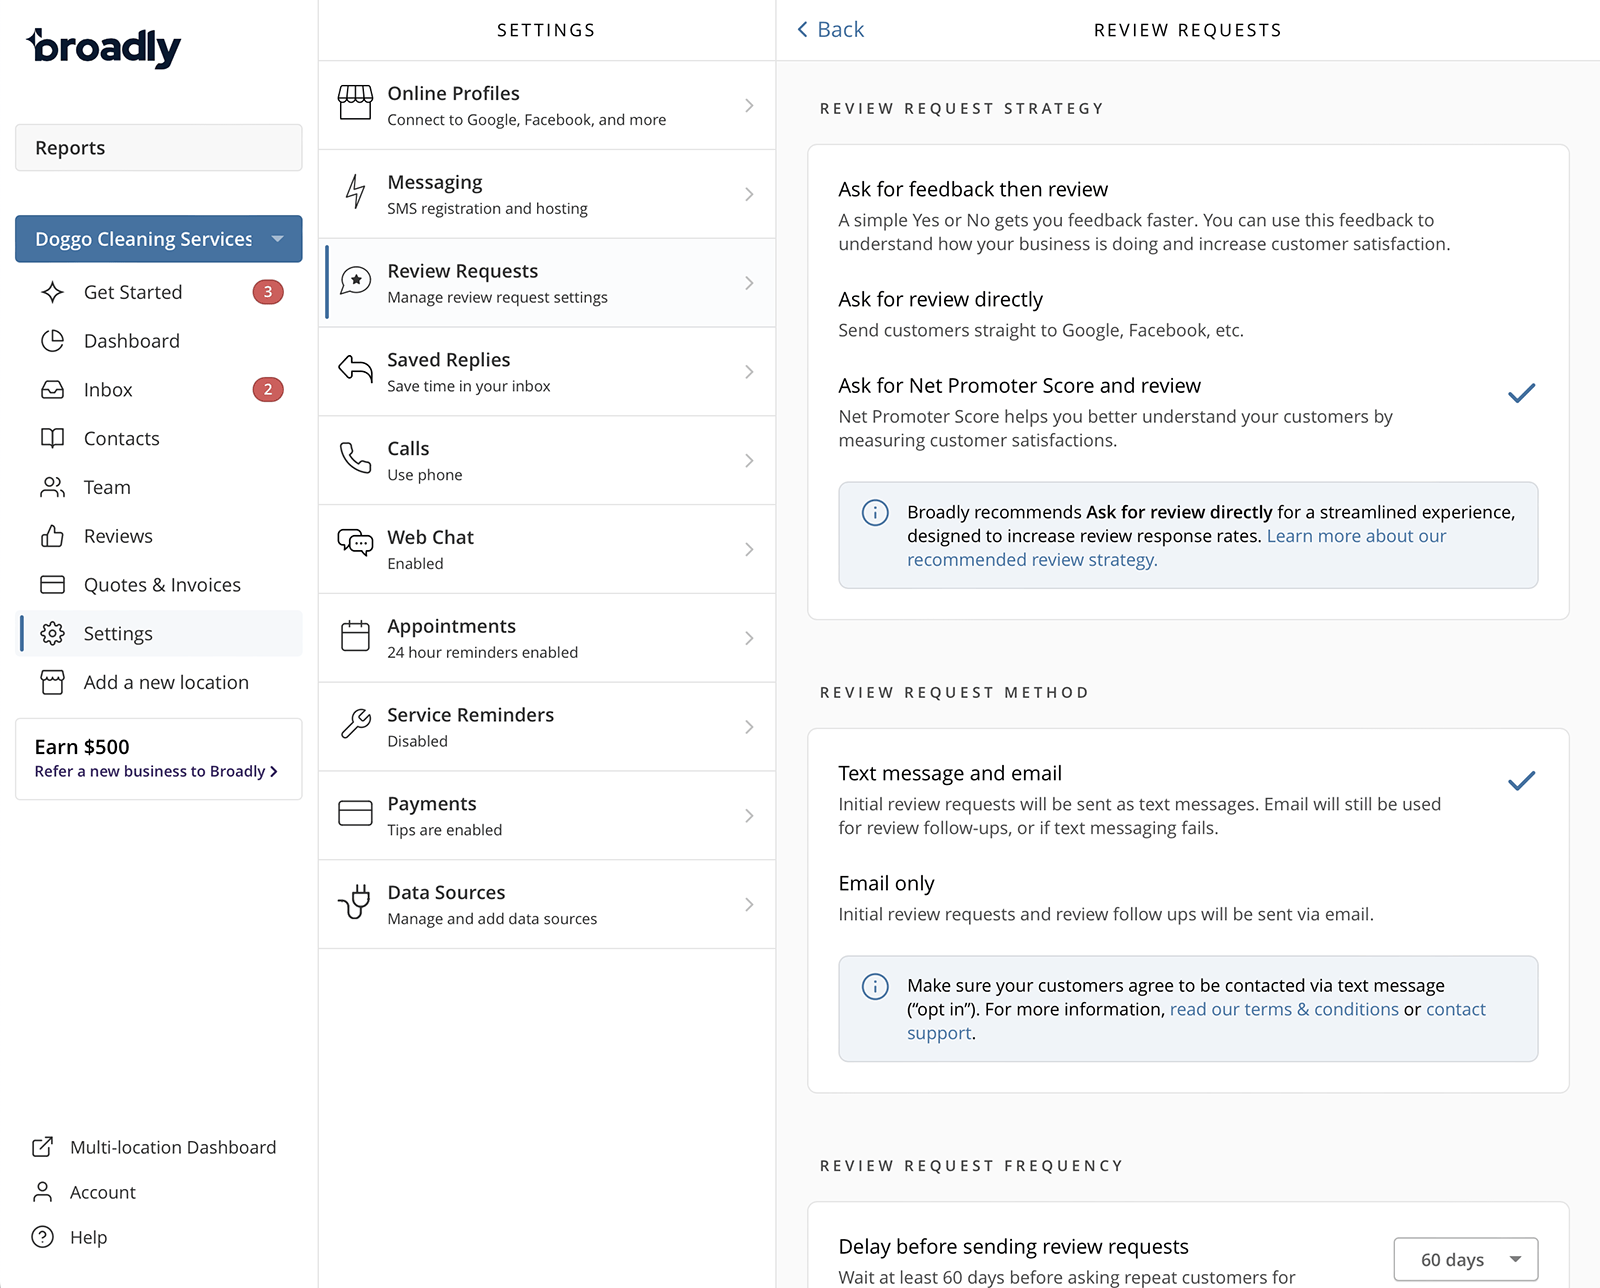Click the Get Started sparkle icon

pyautogui.click(x=53, y=292)
